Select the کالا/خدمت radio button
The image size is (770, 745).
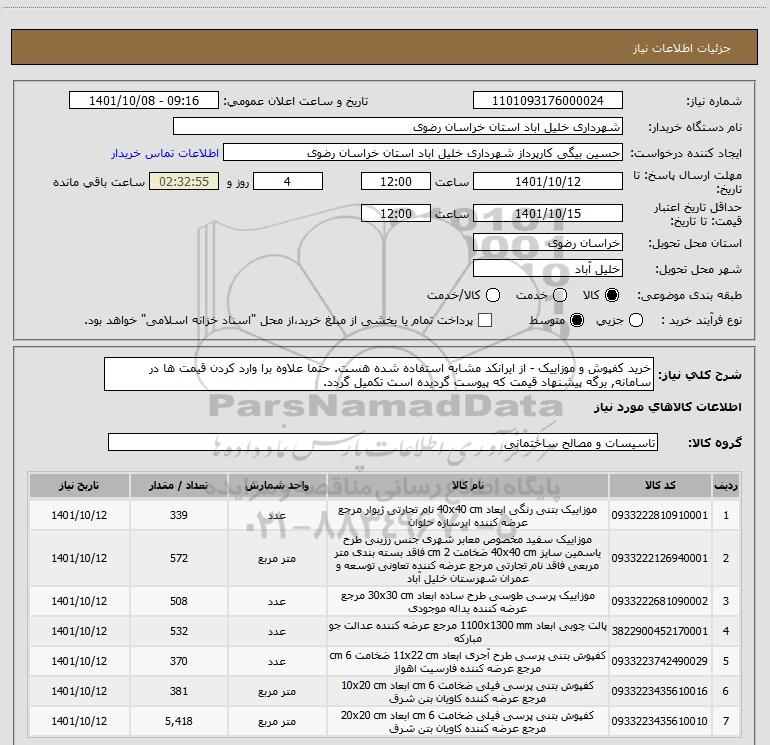point(493,295)
